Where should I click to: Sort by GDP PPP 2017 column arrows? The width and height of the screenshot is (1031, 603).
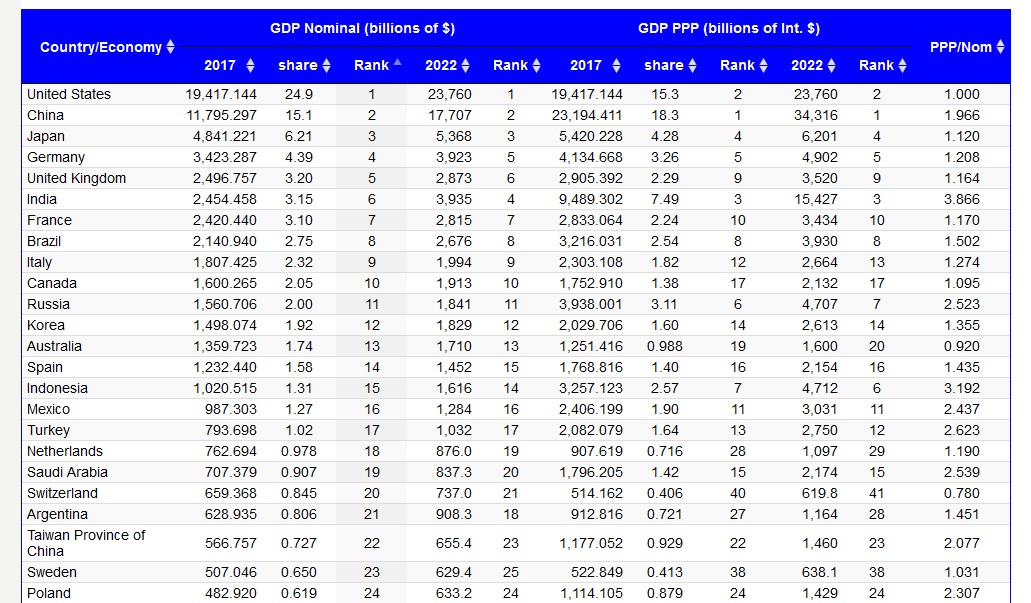(616, 65)
